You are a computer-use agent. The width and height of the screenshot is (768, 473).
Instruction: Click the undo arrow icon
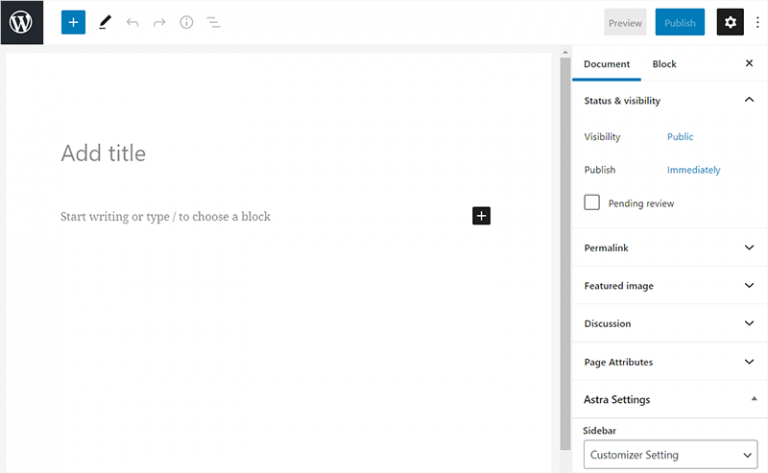click(x=132, y=23)
